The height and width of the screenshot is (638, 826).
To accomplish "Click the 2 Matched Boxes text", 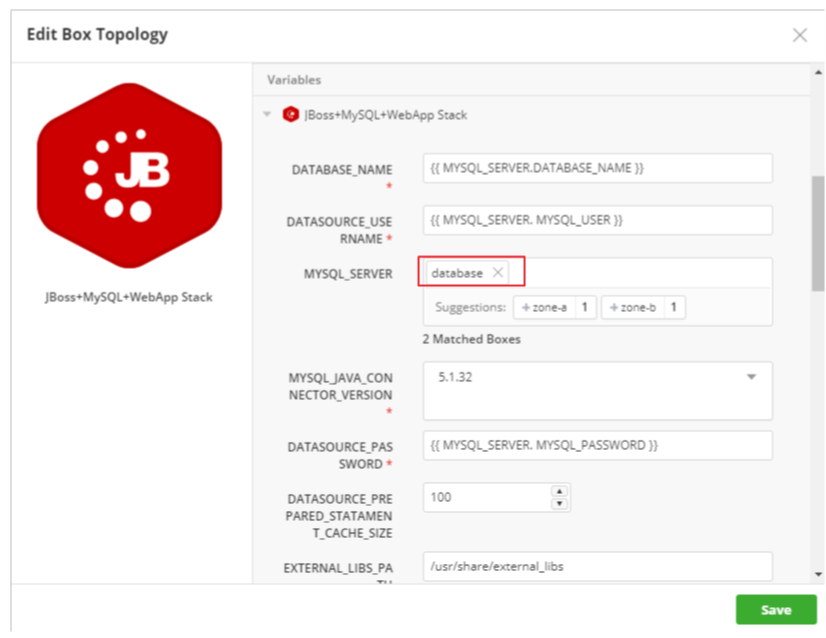I will pos(471,339).
